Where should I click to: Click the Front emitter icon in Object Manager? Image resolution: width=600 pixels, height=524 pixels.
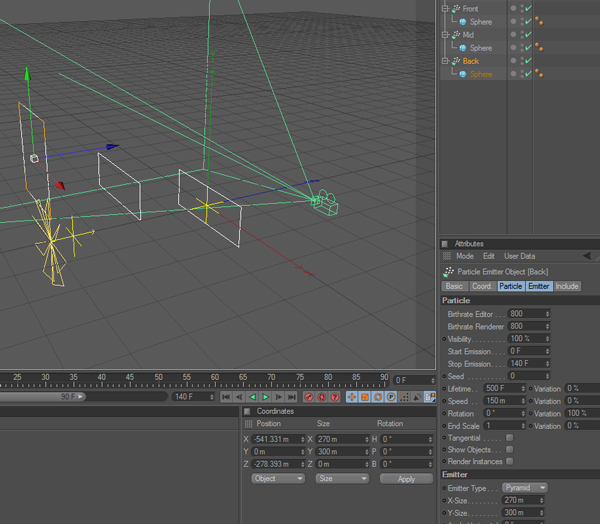(456, 9)
